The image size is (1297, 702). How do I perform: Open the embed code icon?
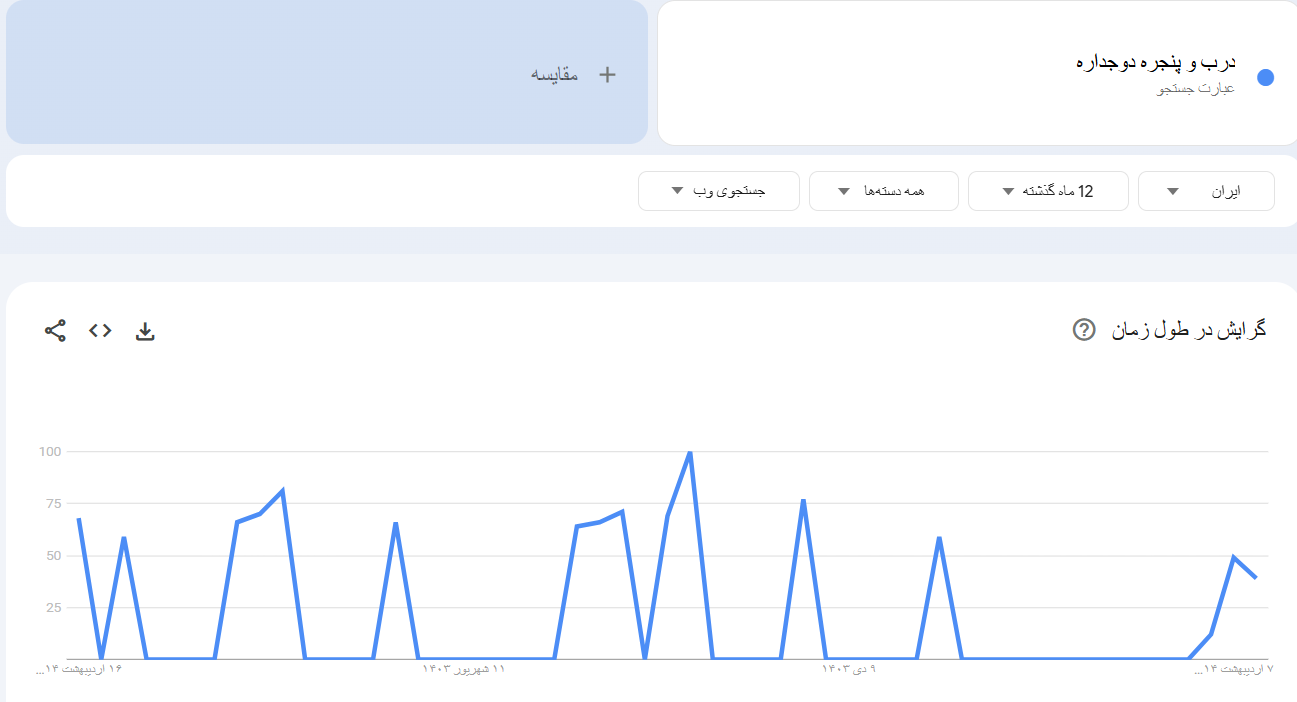pyautogui.click(x=100, y=331)
